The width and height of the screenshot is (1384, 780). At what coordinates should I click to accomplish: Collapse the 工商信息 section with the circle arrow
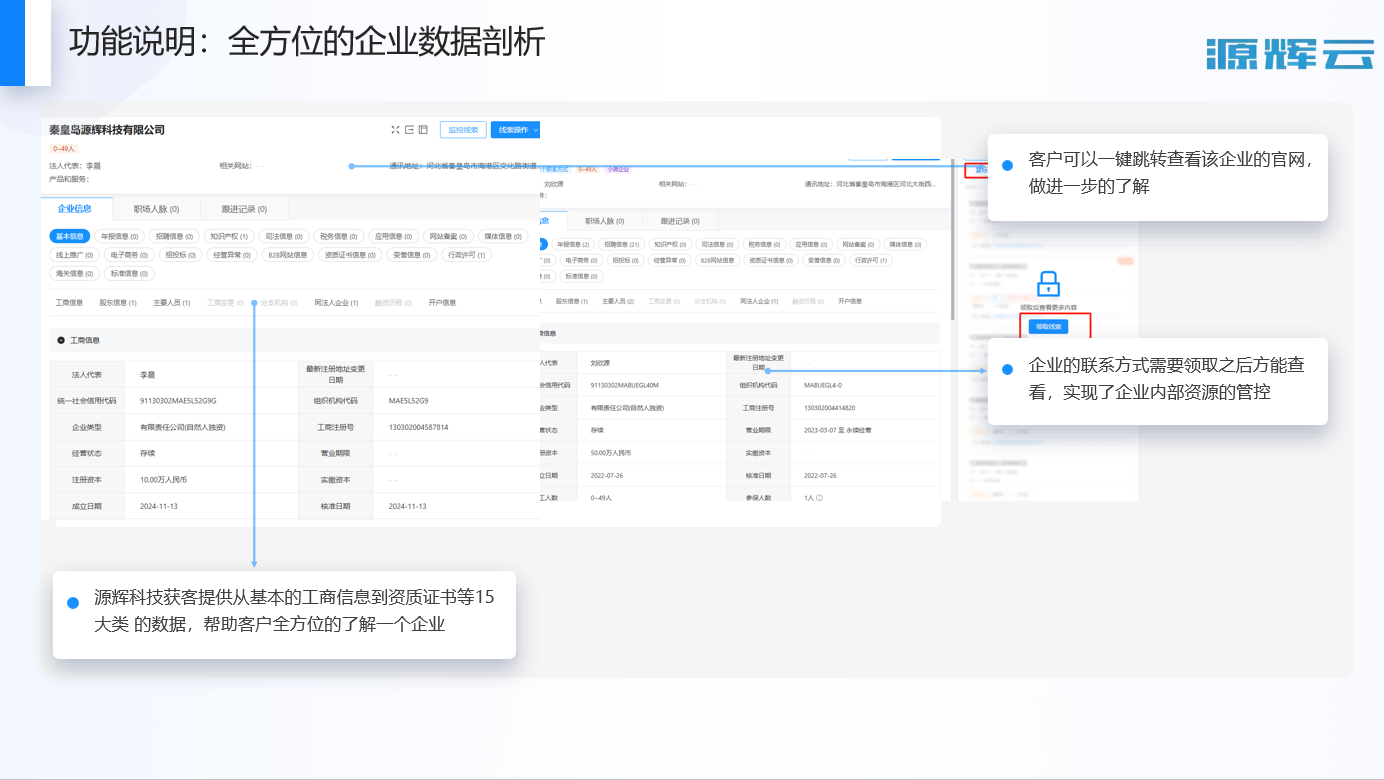pyautogui.click(x=61, y=341)
